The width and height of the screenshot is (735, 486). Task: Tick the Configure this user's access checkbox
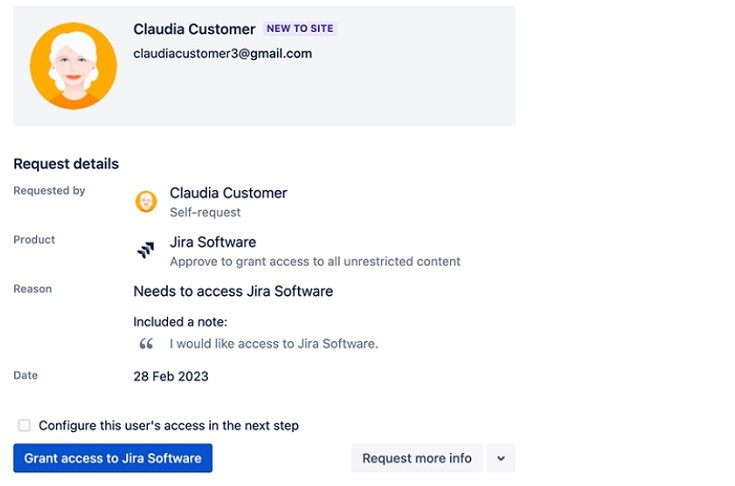point(24,425)
